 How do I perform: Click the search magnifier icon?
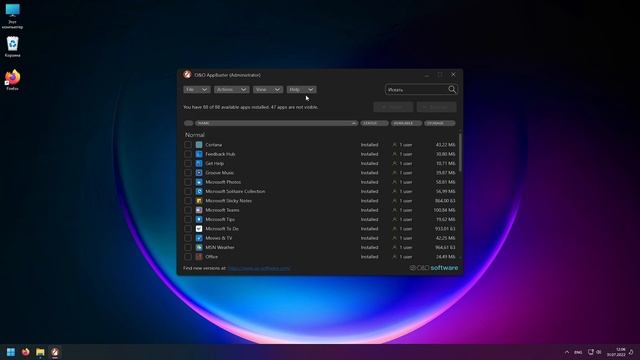coord(452,89)
